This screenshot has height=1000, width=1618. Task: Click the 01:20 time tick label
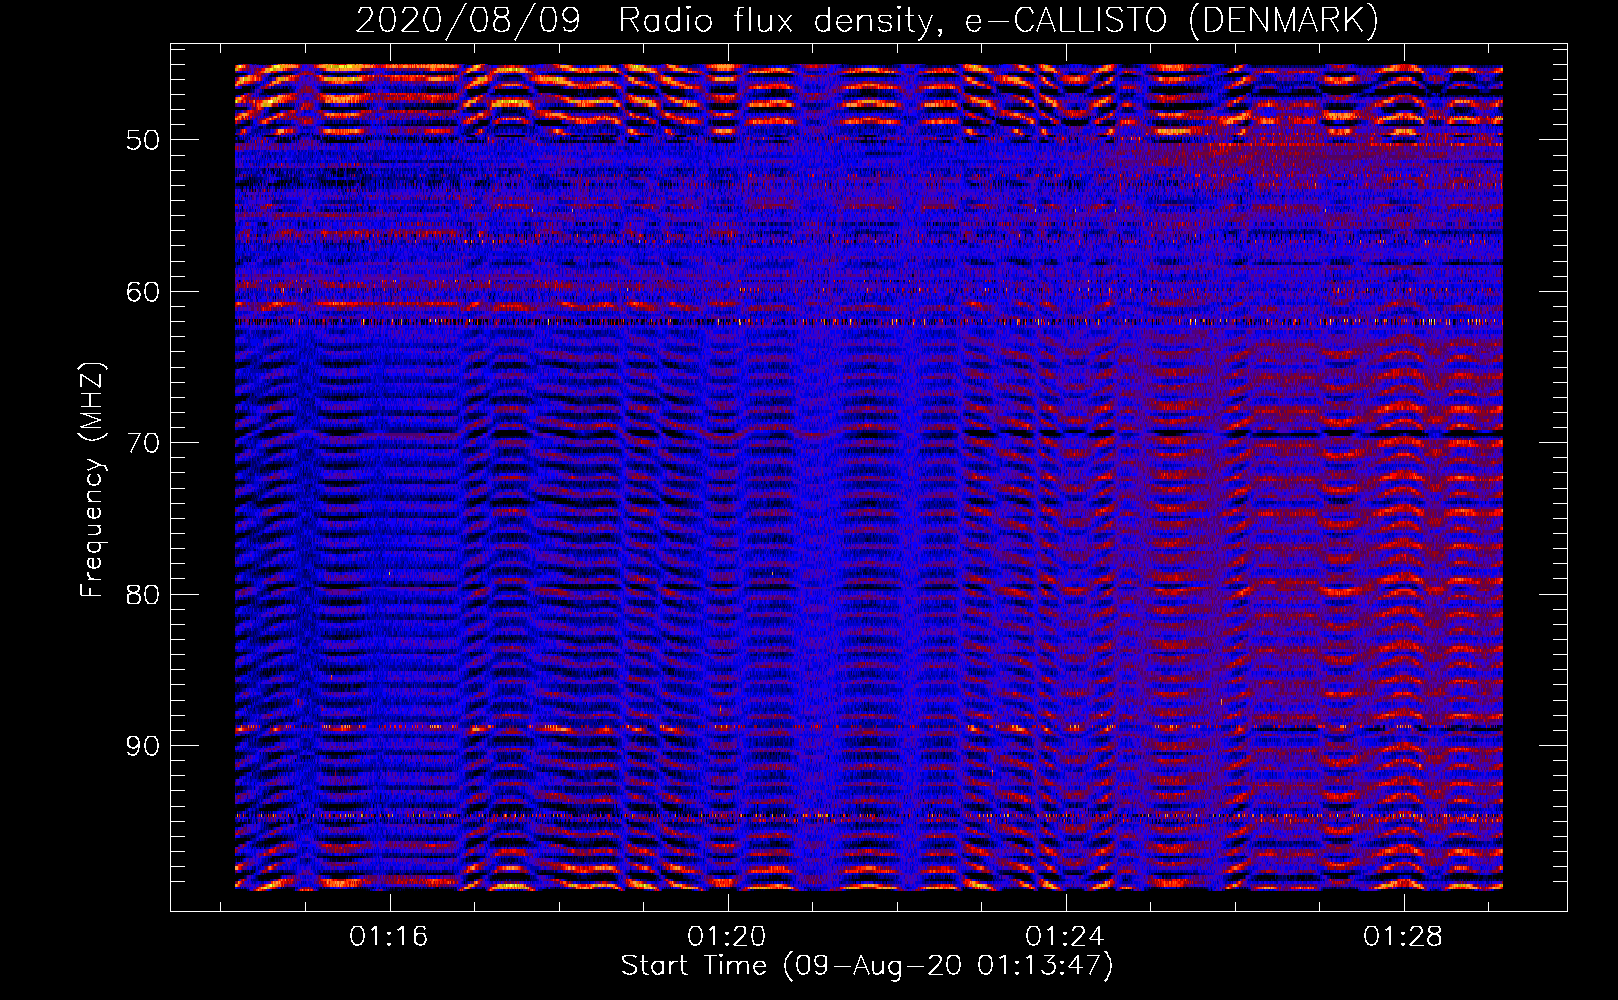coord(727,936)
